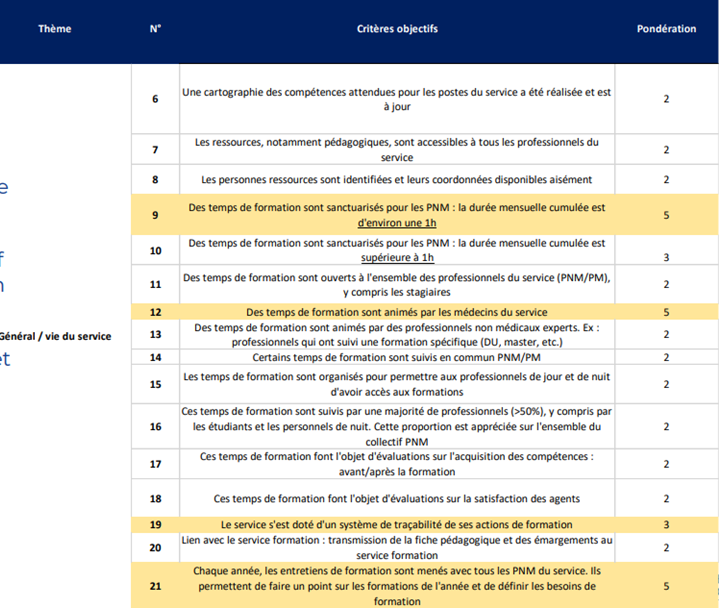
Task: Click the highlighted criterion about "système de traçabilité"
Action: coord(397,524)
